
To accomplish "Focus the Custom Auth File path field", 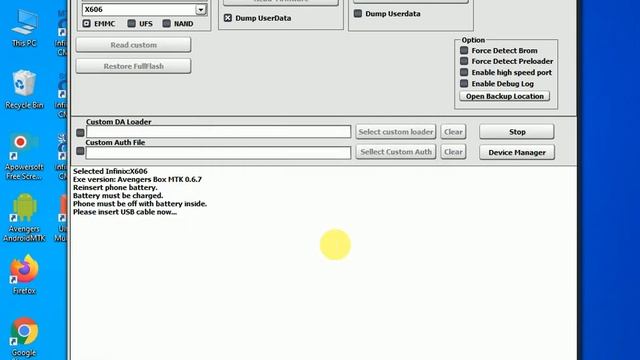I will 218,153.
